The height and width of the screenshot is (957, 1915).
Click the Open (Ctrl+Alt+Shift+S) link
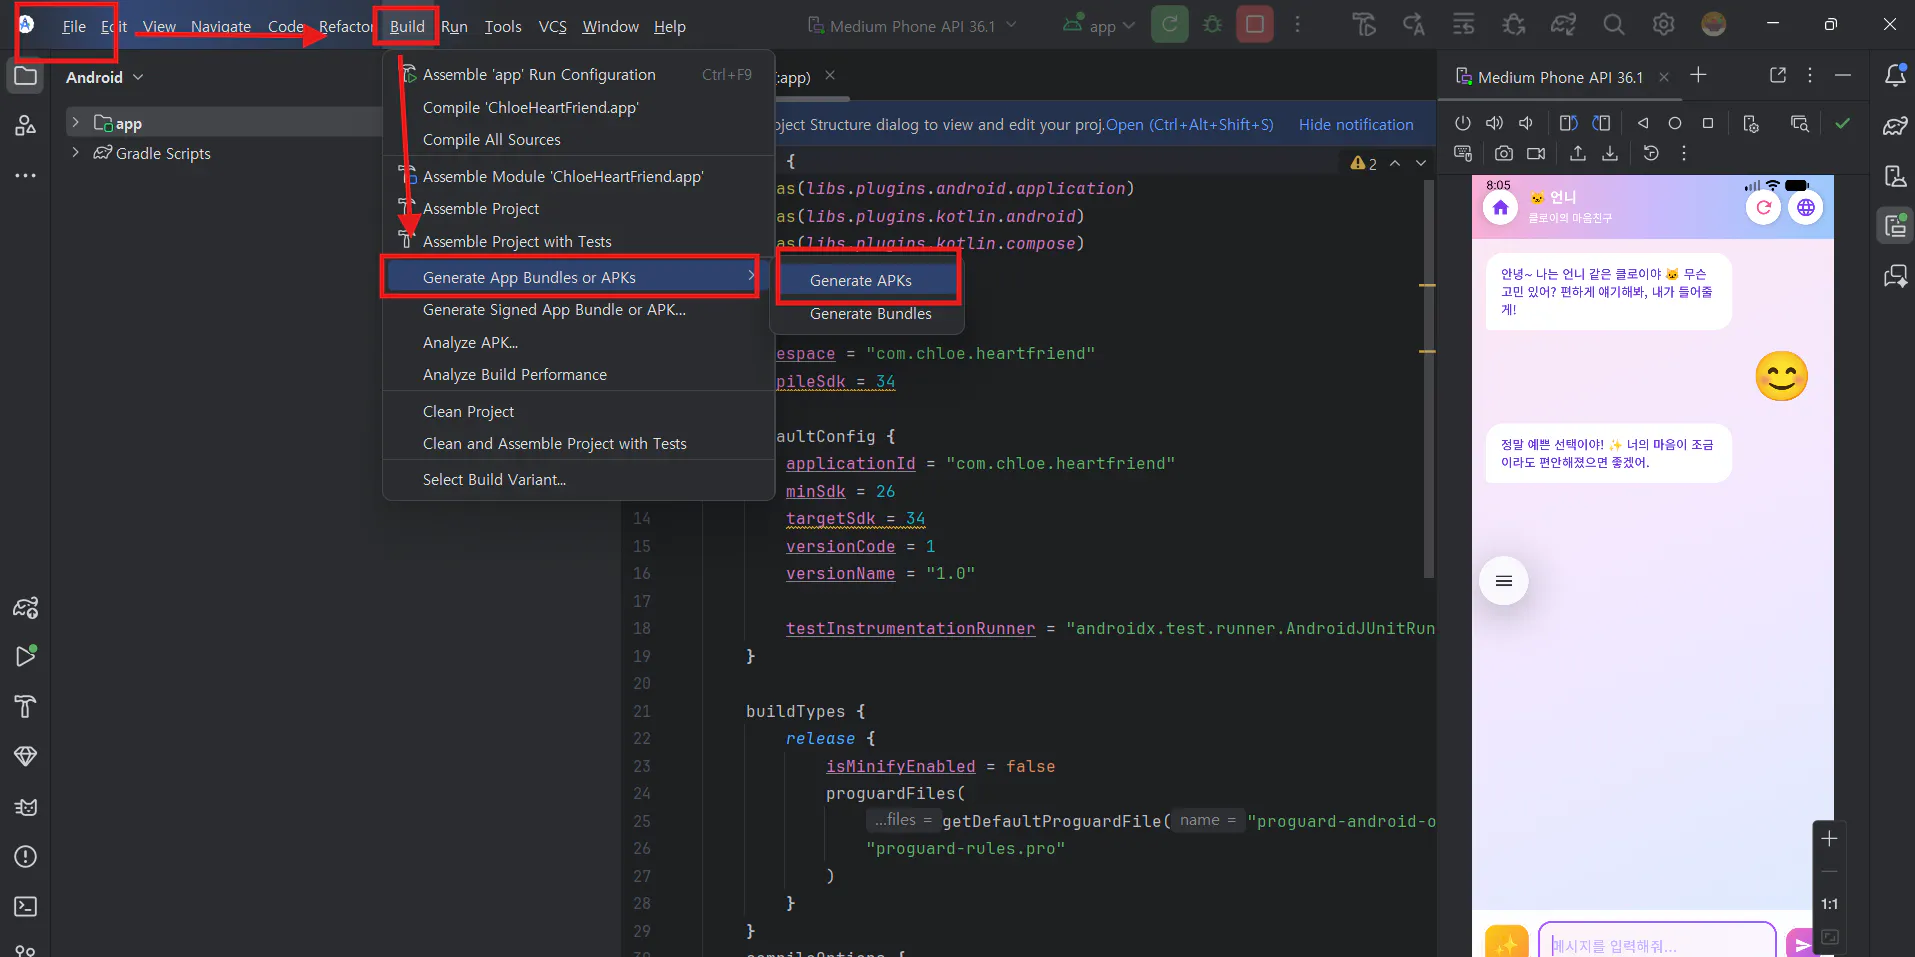pyautogui.click(x=1189, y=124)
